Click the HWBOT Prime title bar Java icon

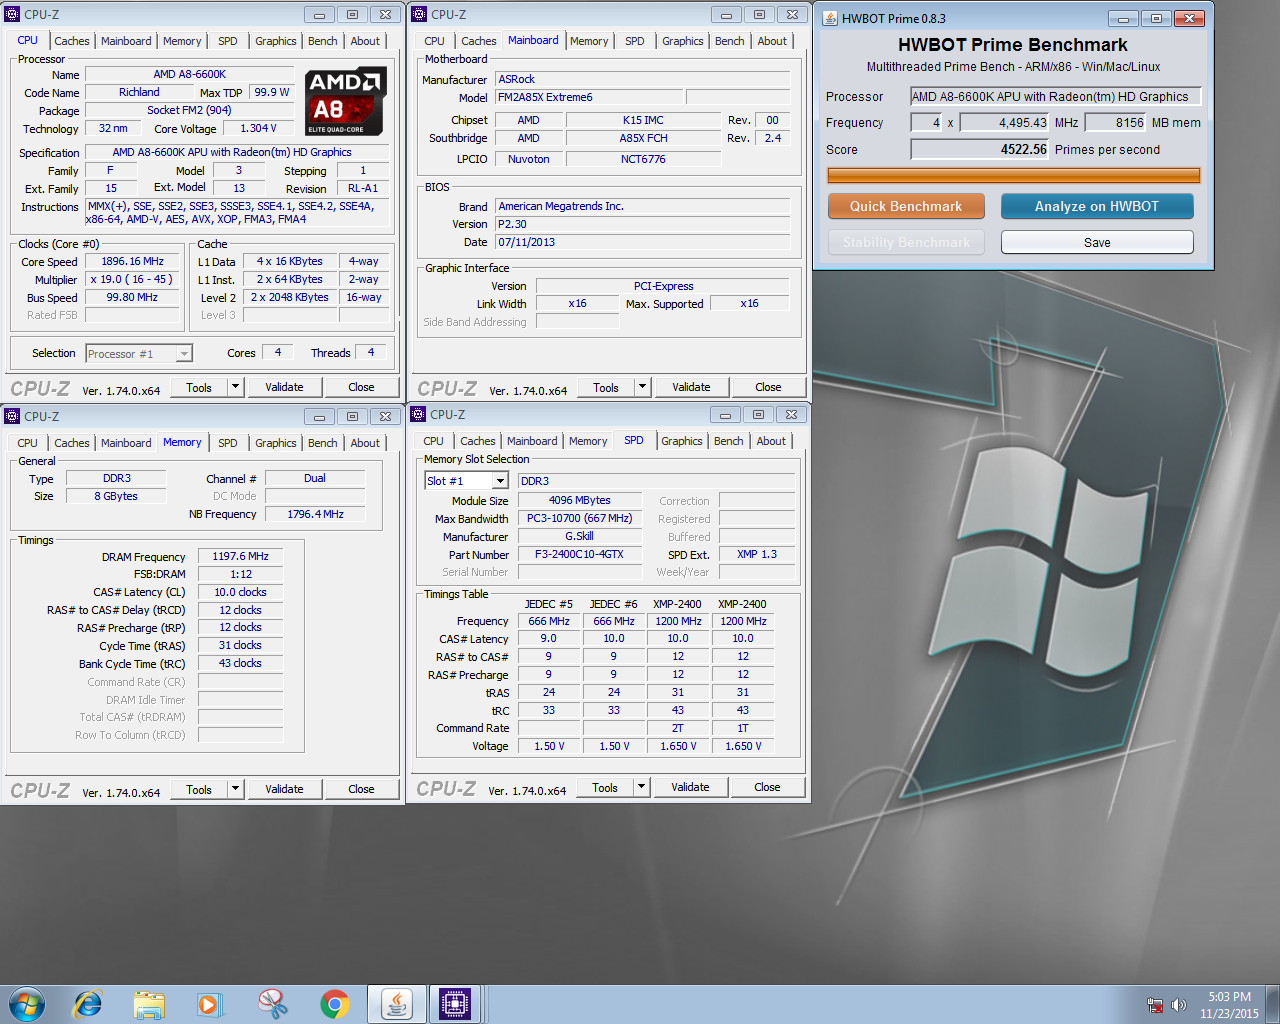point(830,18)
